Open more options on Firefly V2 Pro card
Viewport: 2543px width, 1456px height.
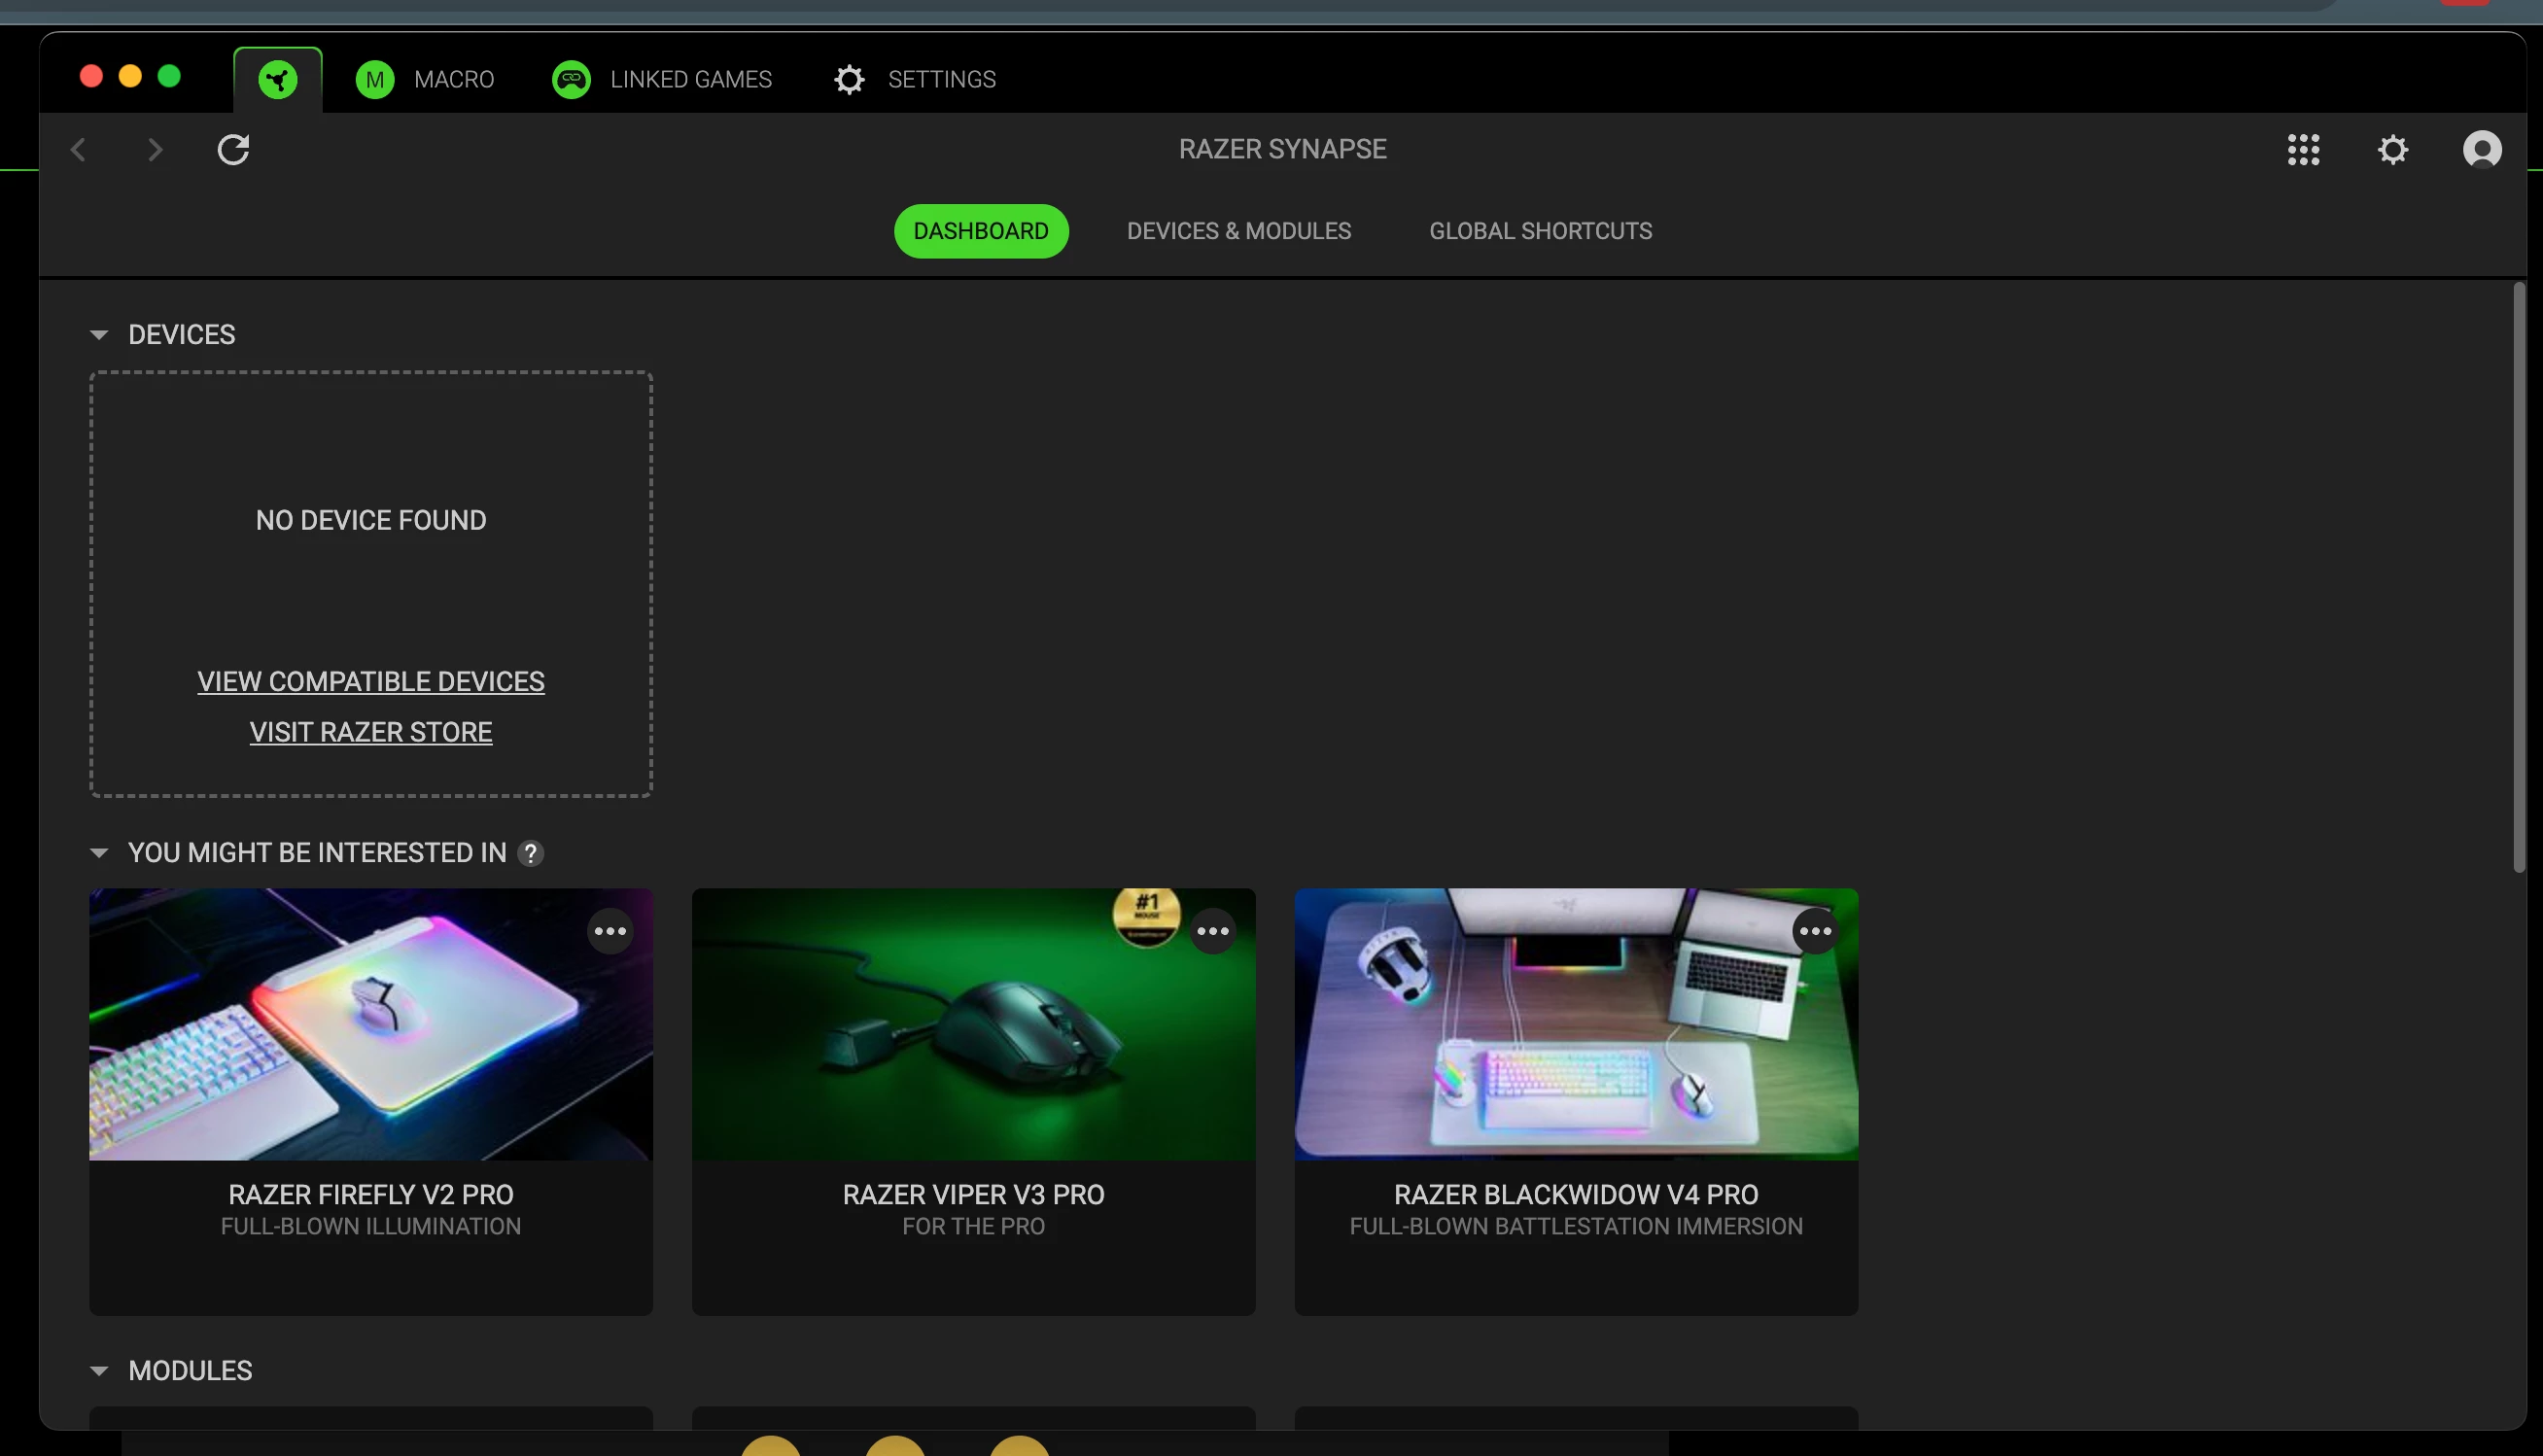pyautogui.click(x=610, y=931)
